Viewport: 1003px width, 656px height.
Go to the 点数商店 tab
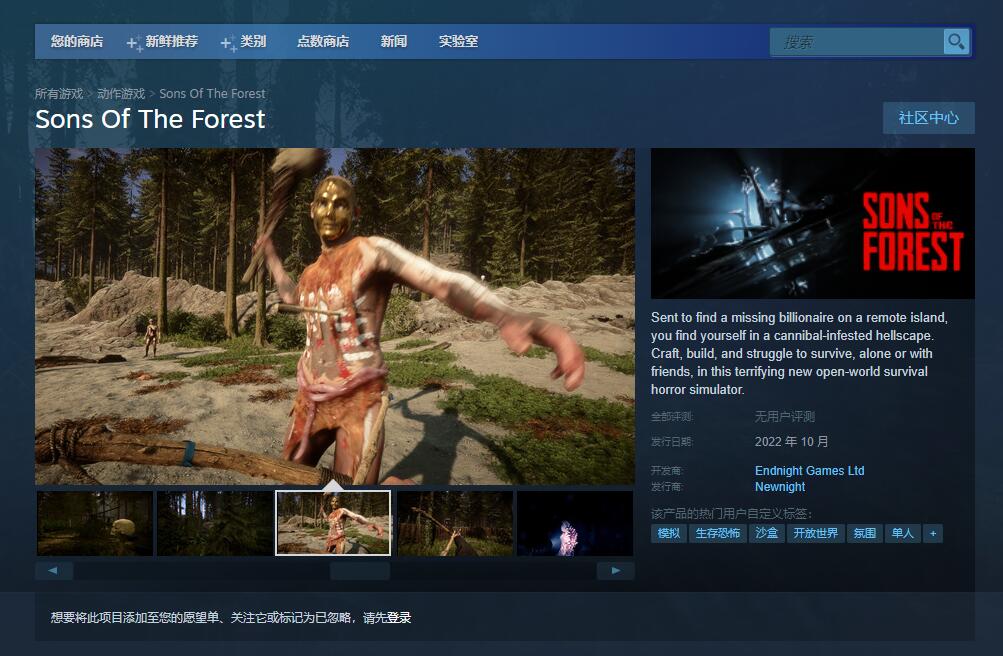323,42
